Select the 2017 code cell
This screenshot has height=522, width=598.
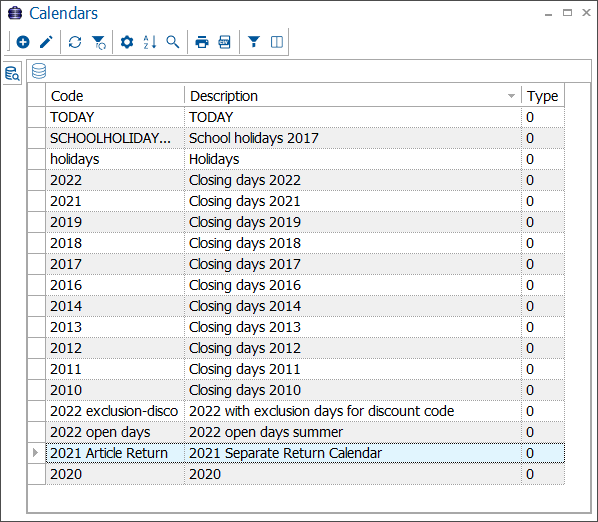click(115, 264)
